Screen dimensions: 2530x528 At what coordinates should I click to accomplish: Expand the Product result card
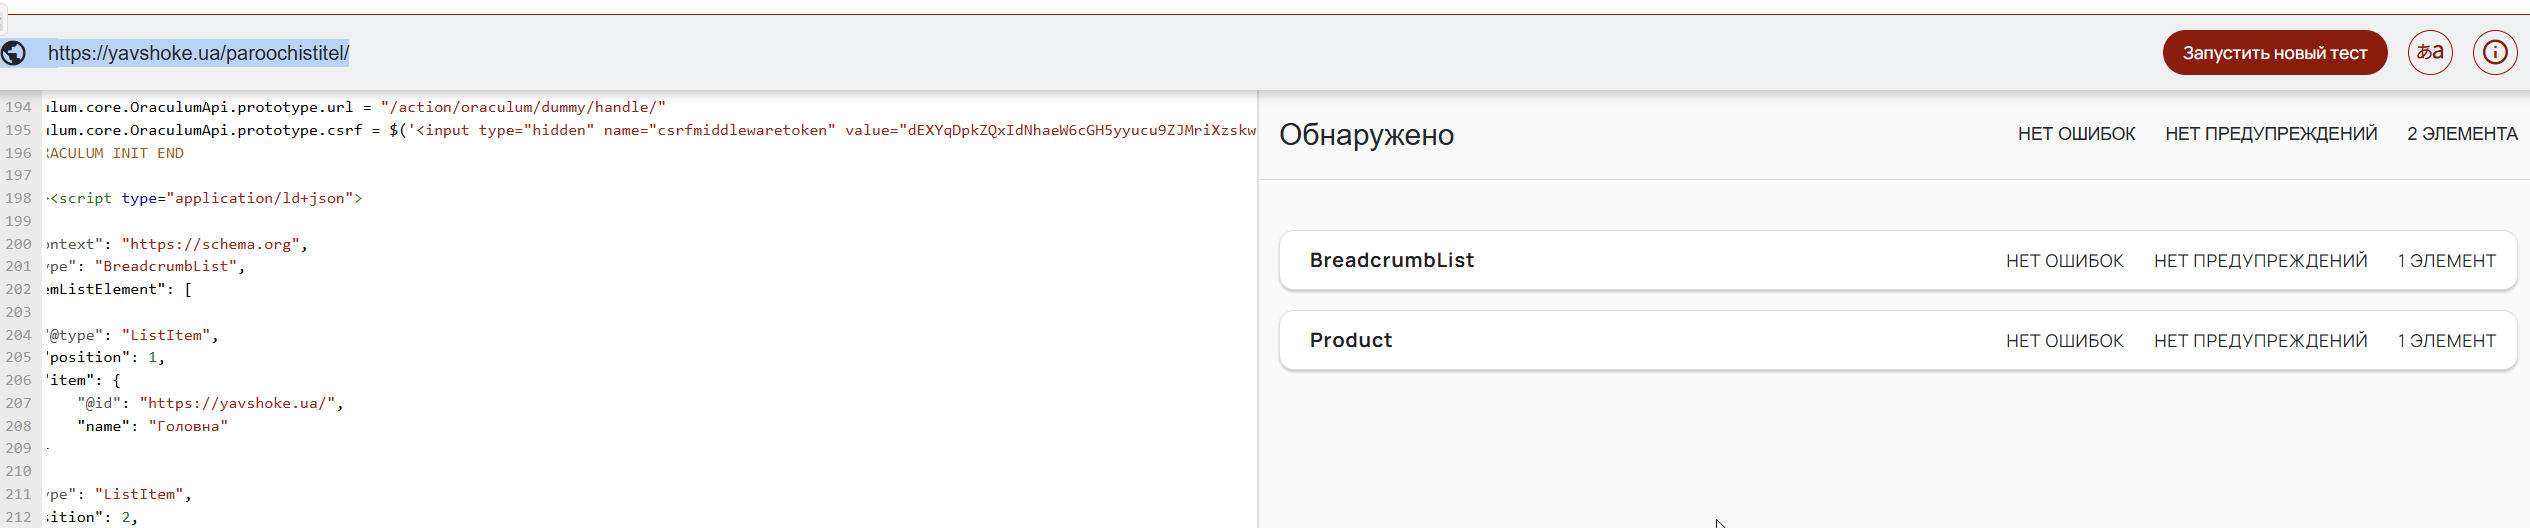pyautogui.click(x=1351, y=341)
